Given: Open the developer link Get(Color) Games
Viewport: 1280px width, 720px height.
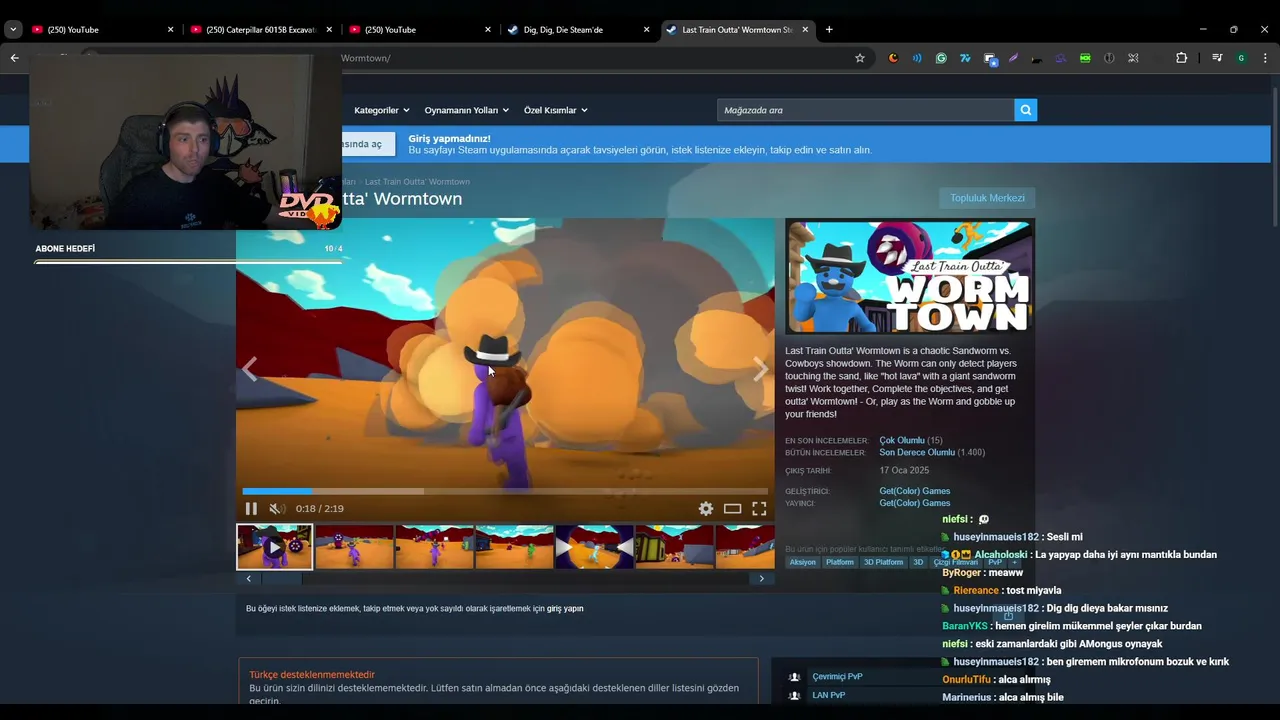Looking at the screenshot, I should (x=915, y=490).
